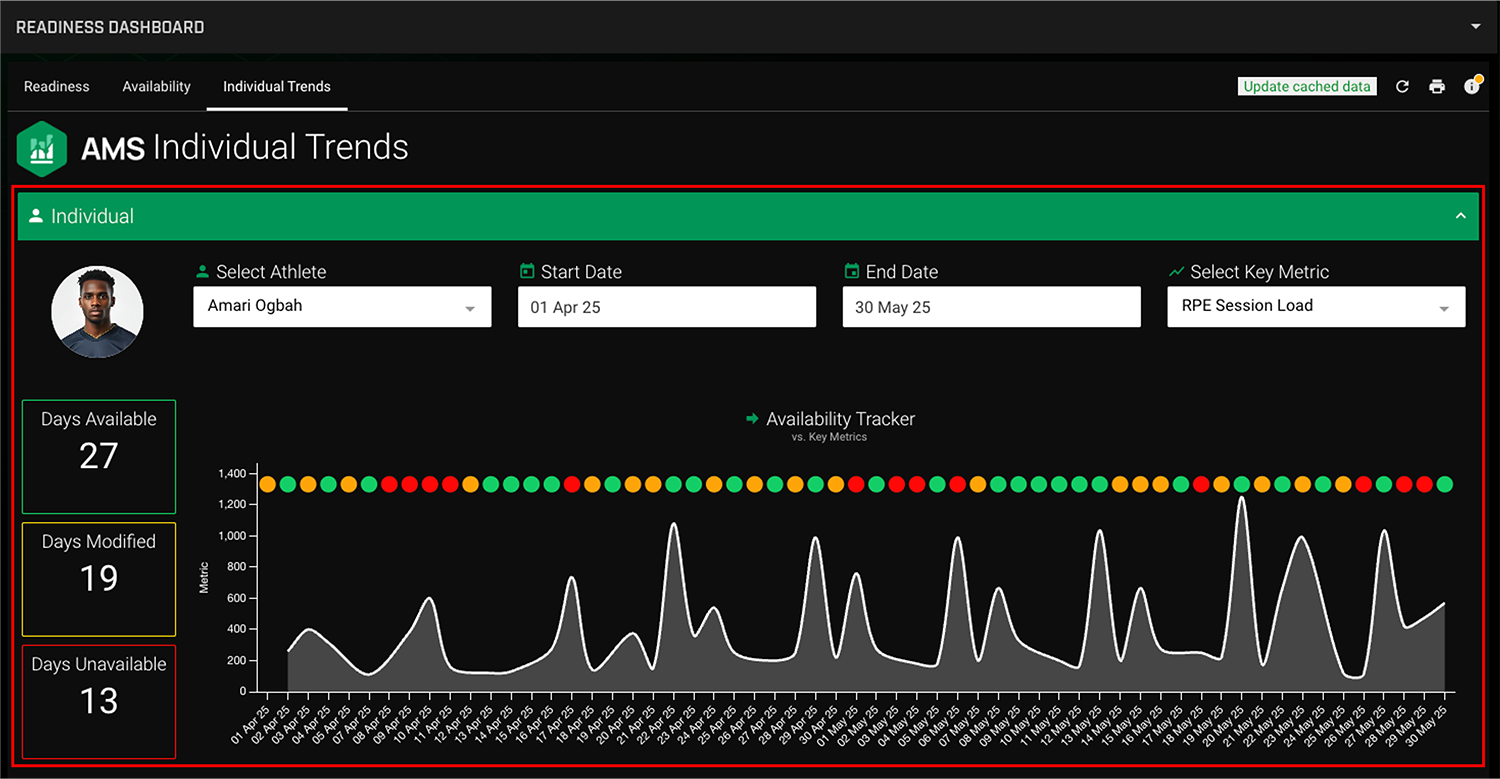Click Amari Ogbah's profile photo

click(97, 311)
